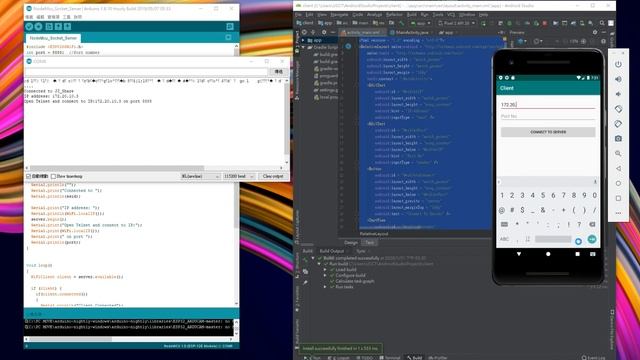Expand the Run tasks node
This screenshot has height=360, width=640.
tap(325, 287)
